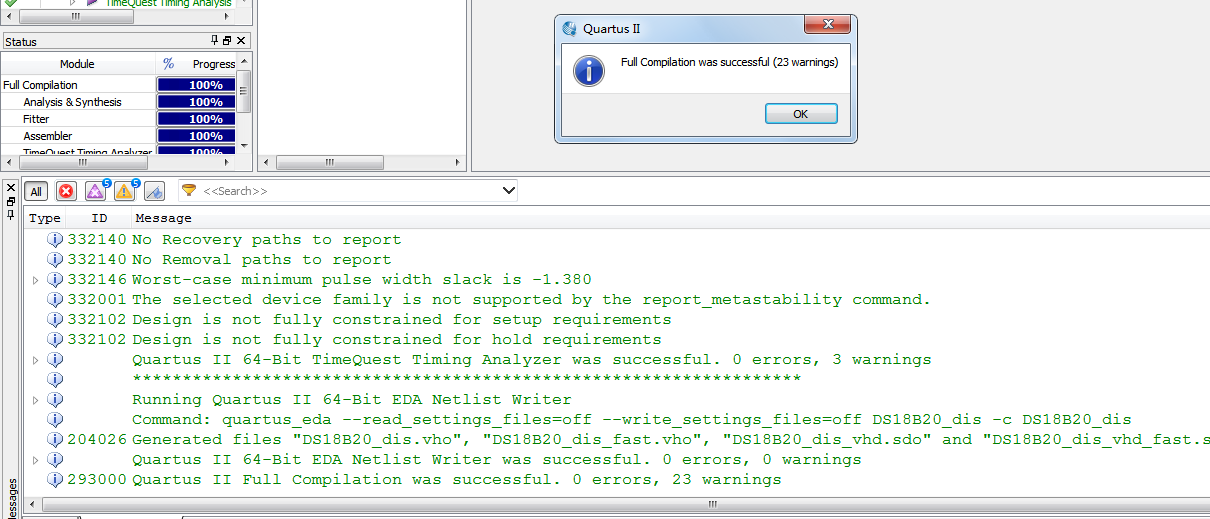Screen dimensions: 1210x519
Task: Click Full Compilation progress bar
Action: [x=196, y=85]
